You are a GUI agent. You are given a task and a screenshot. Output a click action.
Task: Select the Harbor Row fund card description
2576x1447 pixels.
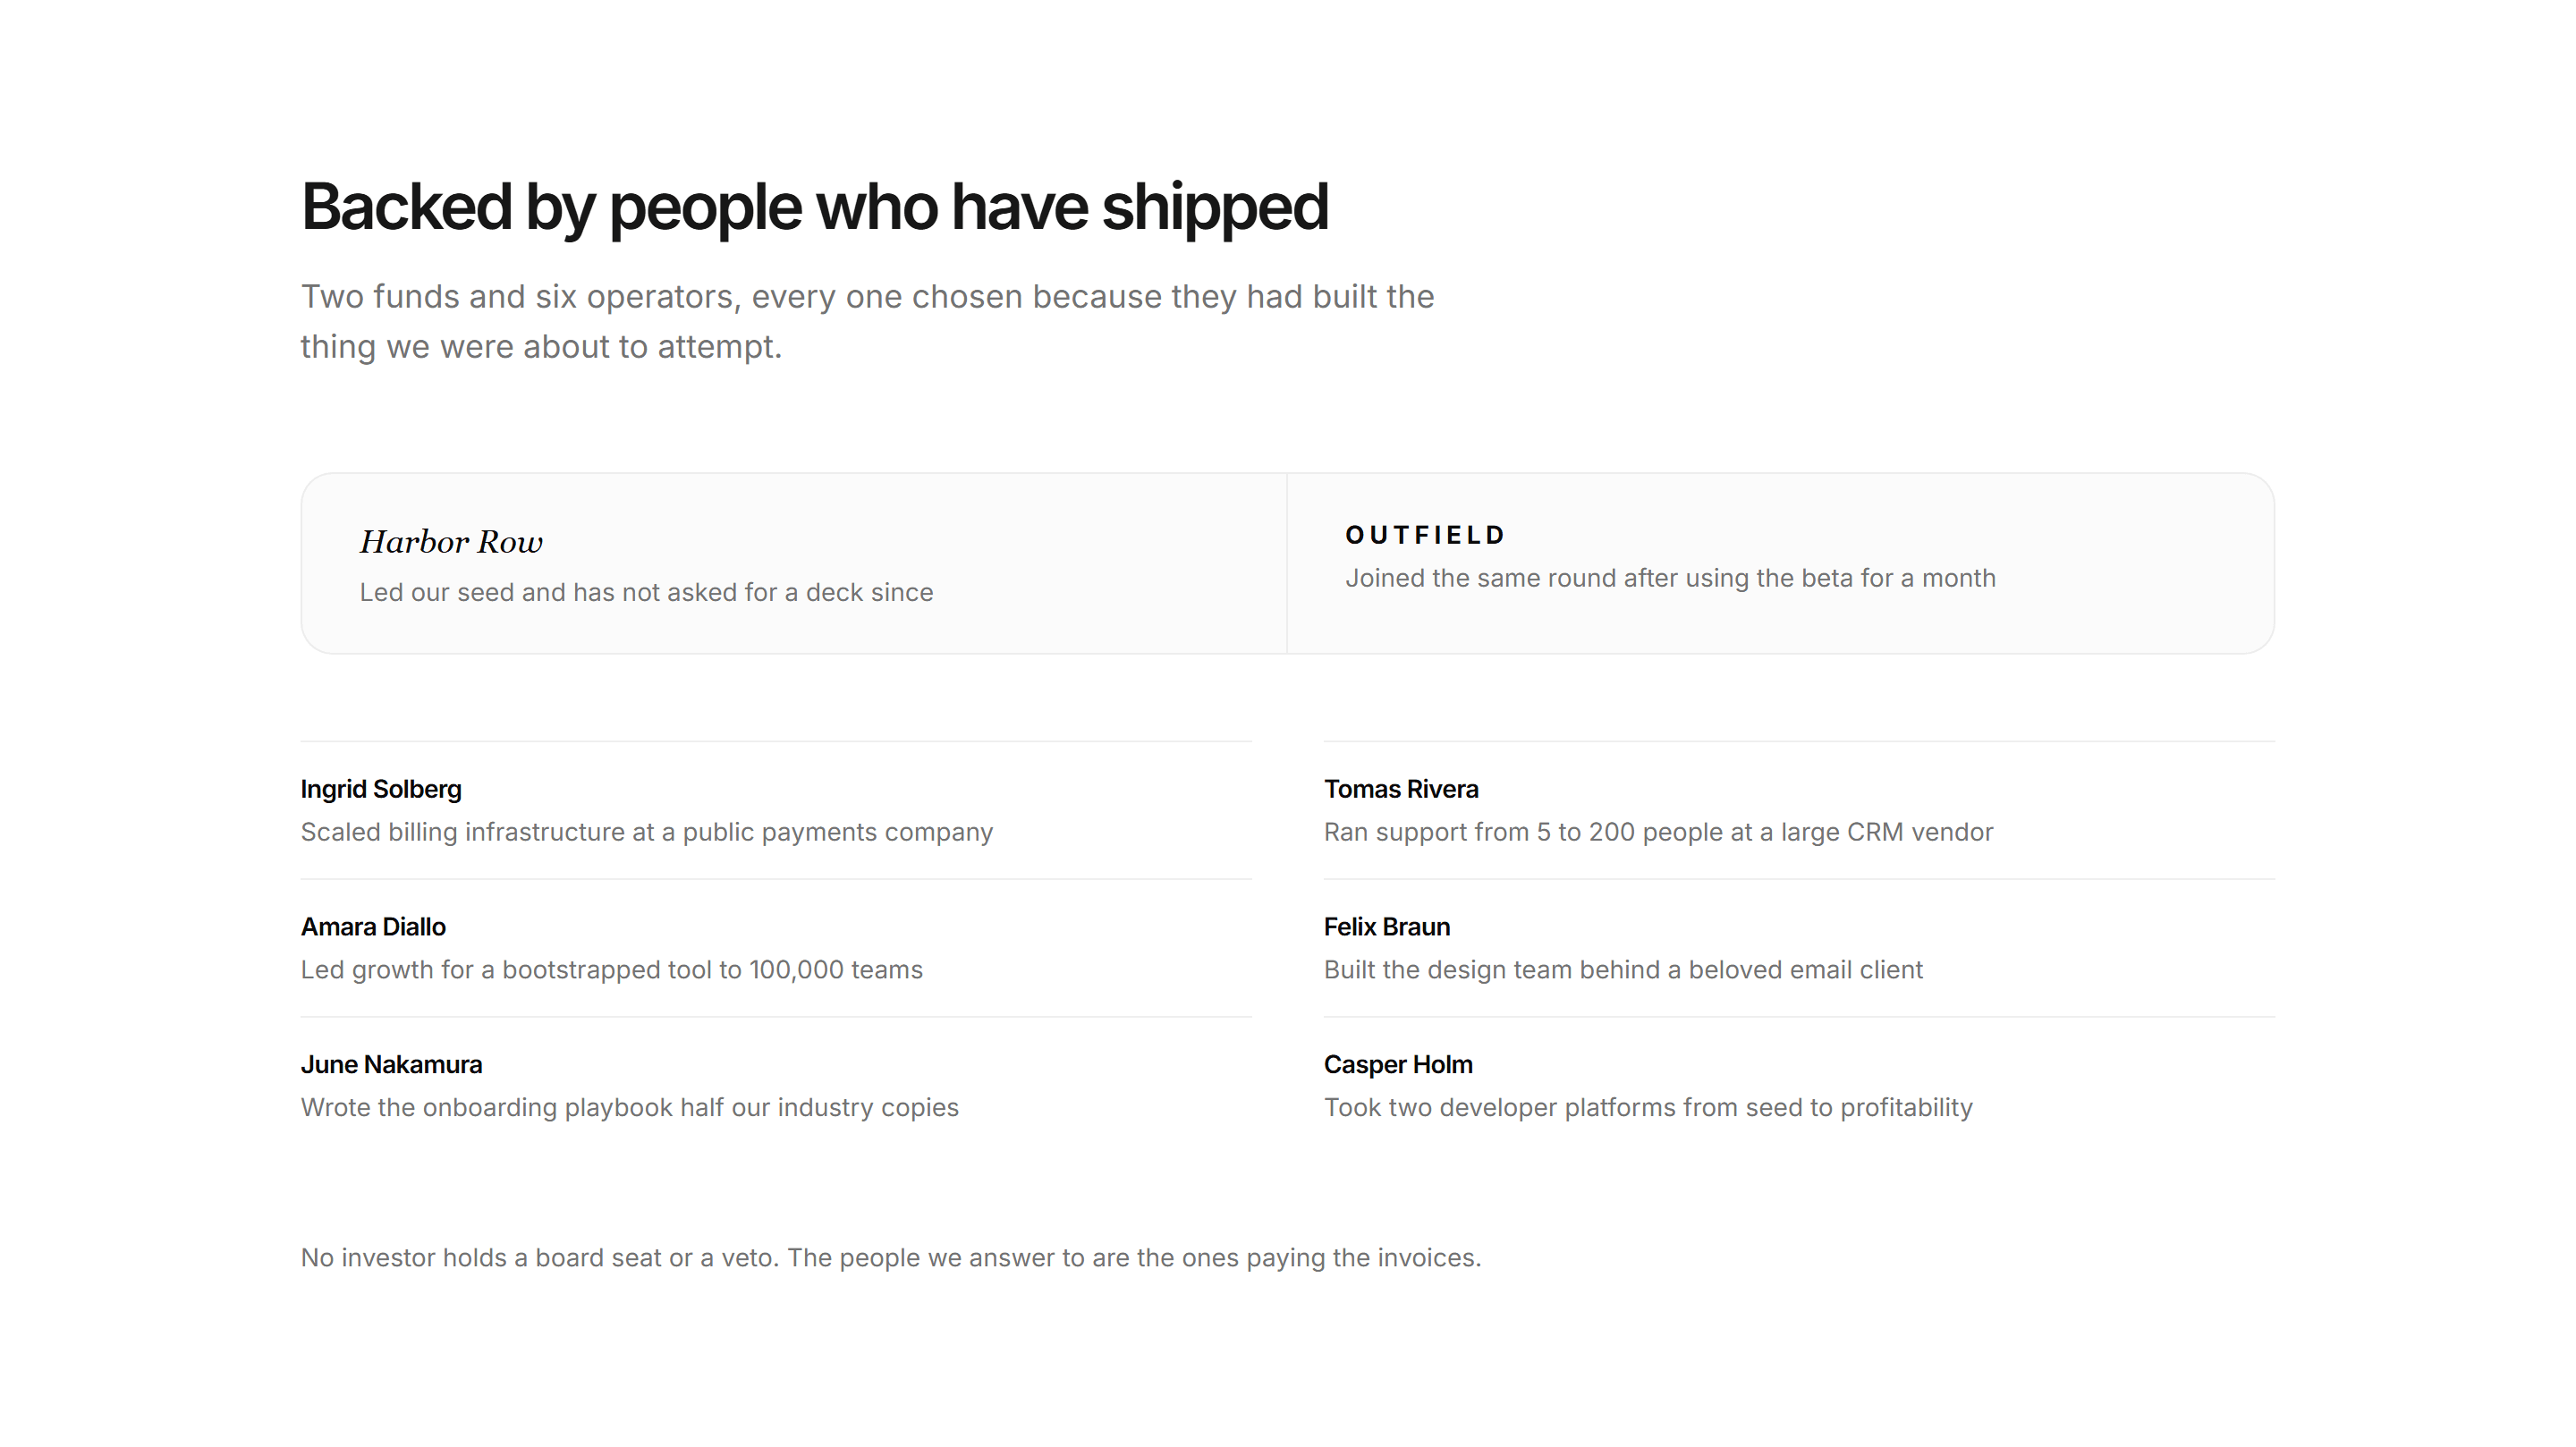point(646,592)
